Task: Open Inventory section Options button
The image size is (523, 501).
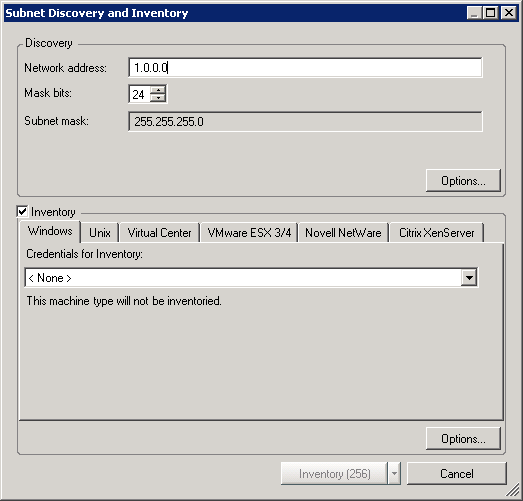Action: [x=463, y=439]
